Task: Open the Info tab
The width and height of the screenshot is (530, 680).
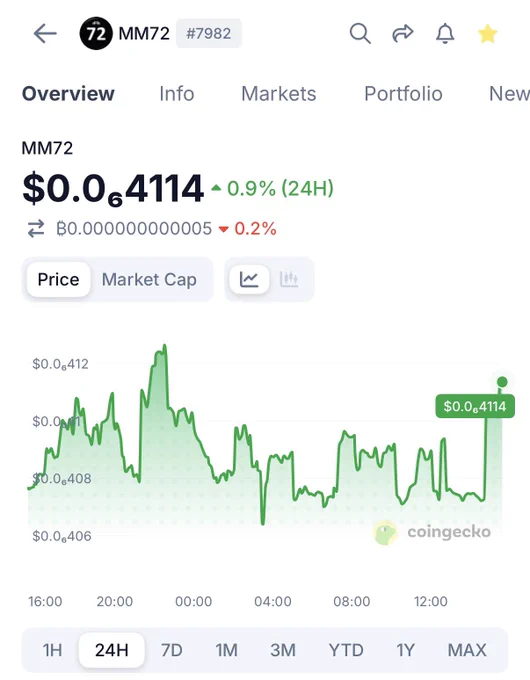Action: (x=177, y=93)
